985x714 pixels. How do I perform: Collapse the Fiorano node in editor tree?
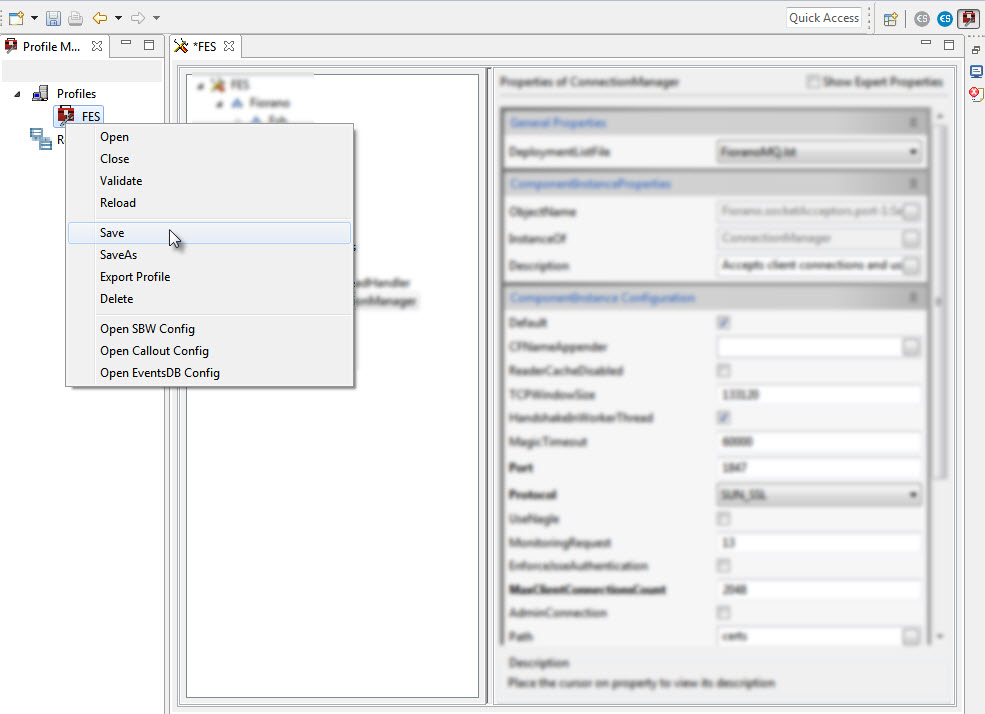tap(219, 104)
